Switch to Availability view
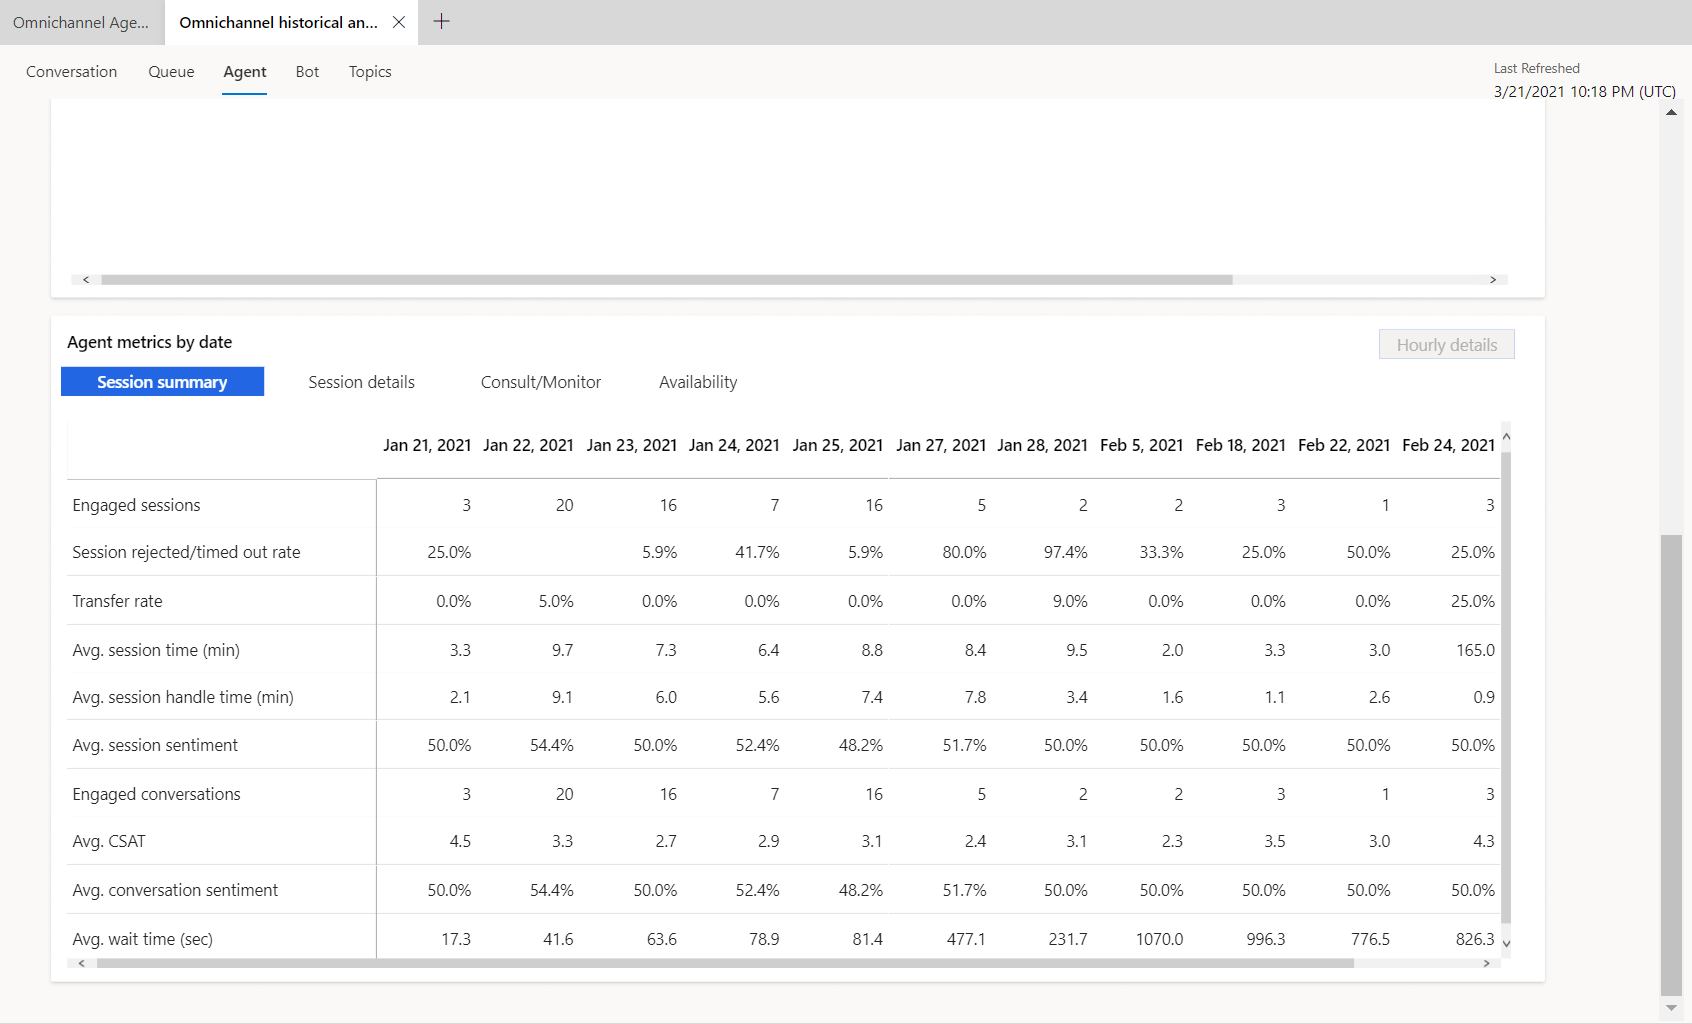This screenshot has width=1692, height=1024. [x=698, y=382]
